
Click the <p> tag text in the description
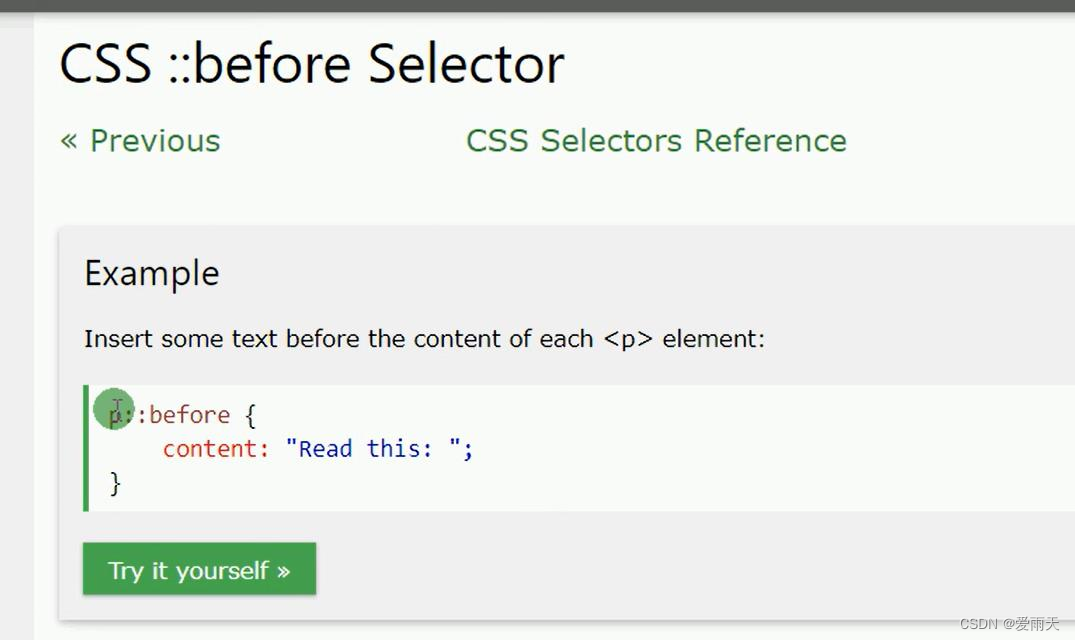pos(628,339)
